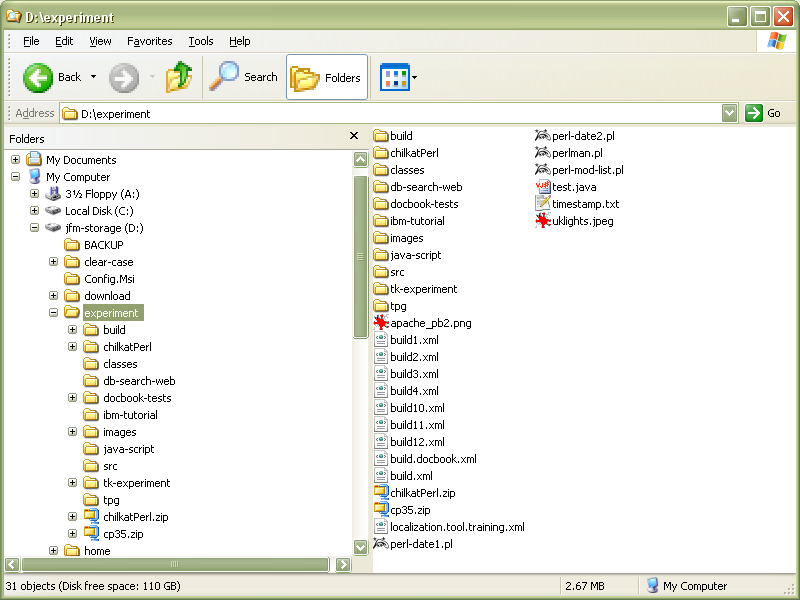Select the apache_pb2.png file icon
The width and height of the screenshot is (800, 600).
pyautogui.click(x=381, y=323)
